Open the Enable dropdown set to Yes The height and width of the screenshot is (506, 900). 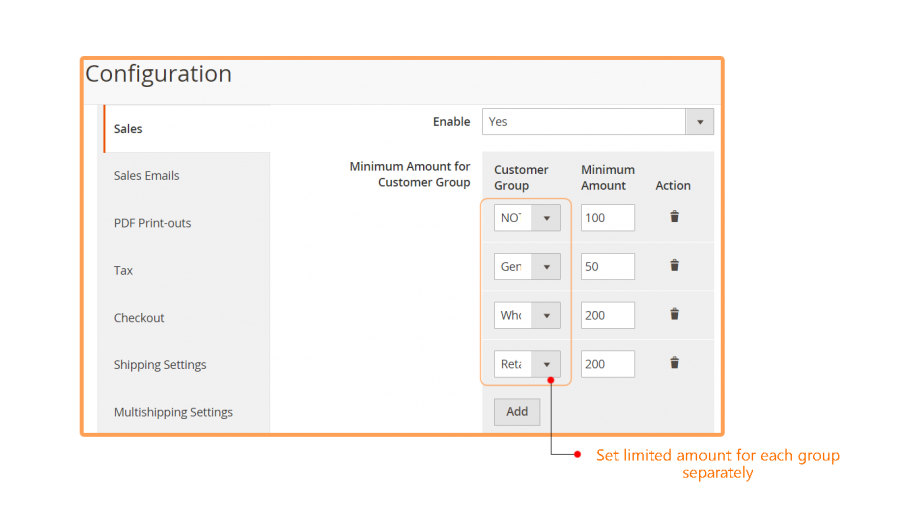point(597,122)
